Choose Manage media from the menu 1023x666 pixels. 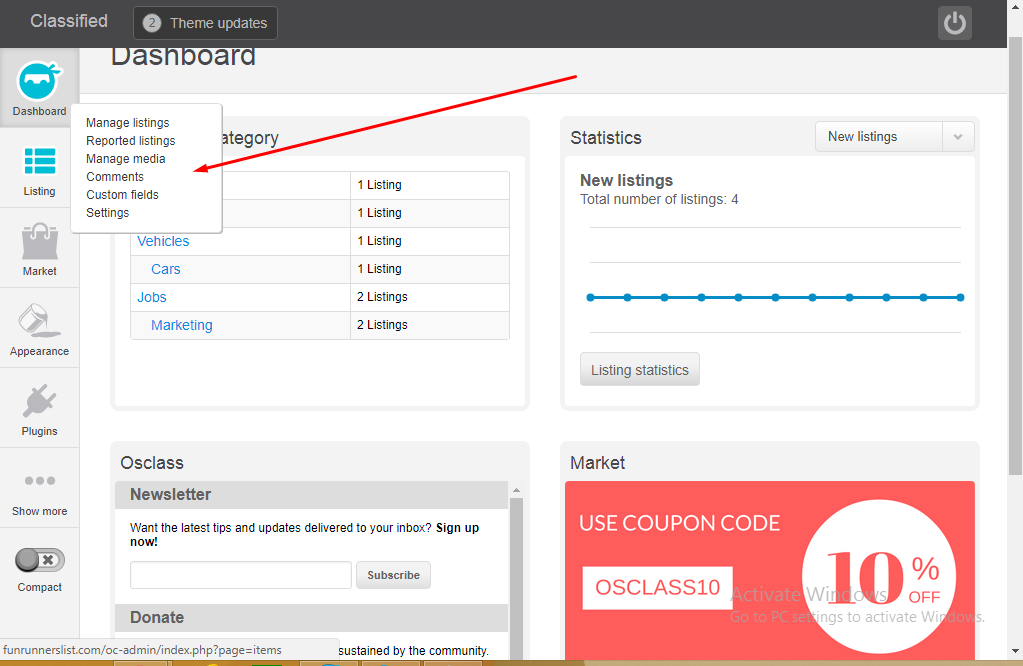pyautogui.click(x=125, y=158)
